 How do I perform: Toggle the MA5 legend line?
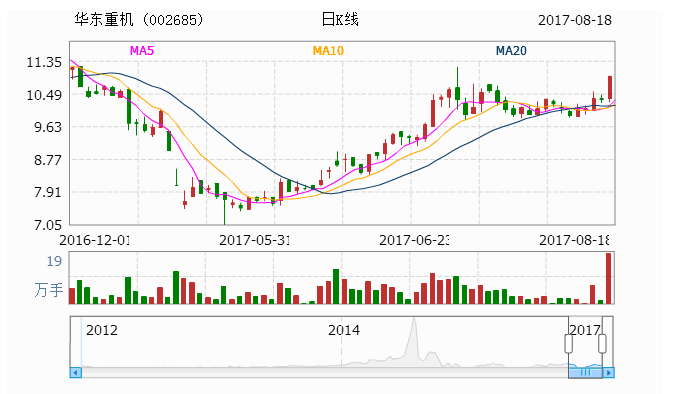[142, 51]
